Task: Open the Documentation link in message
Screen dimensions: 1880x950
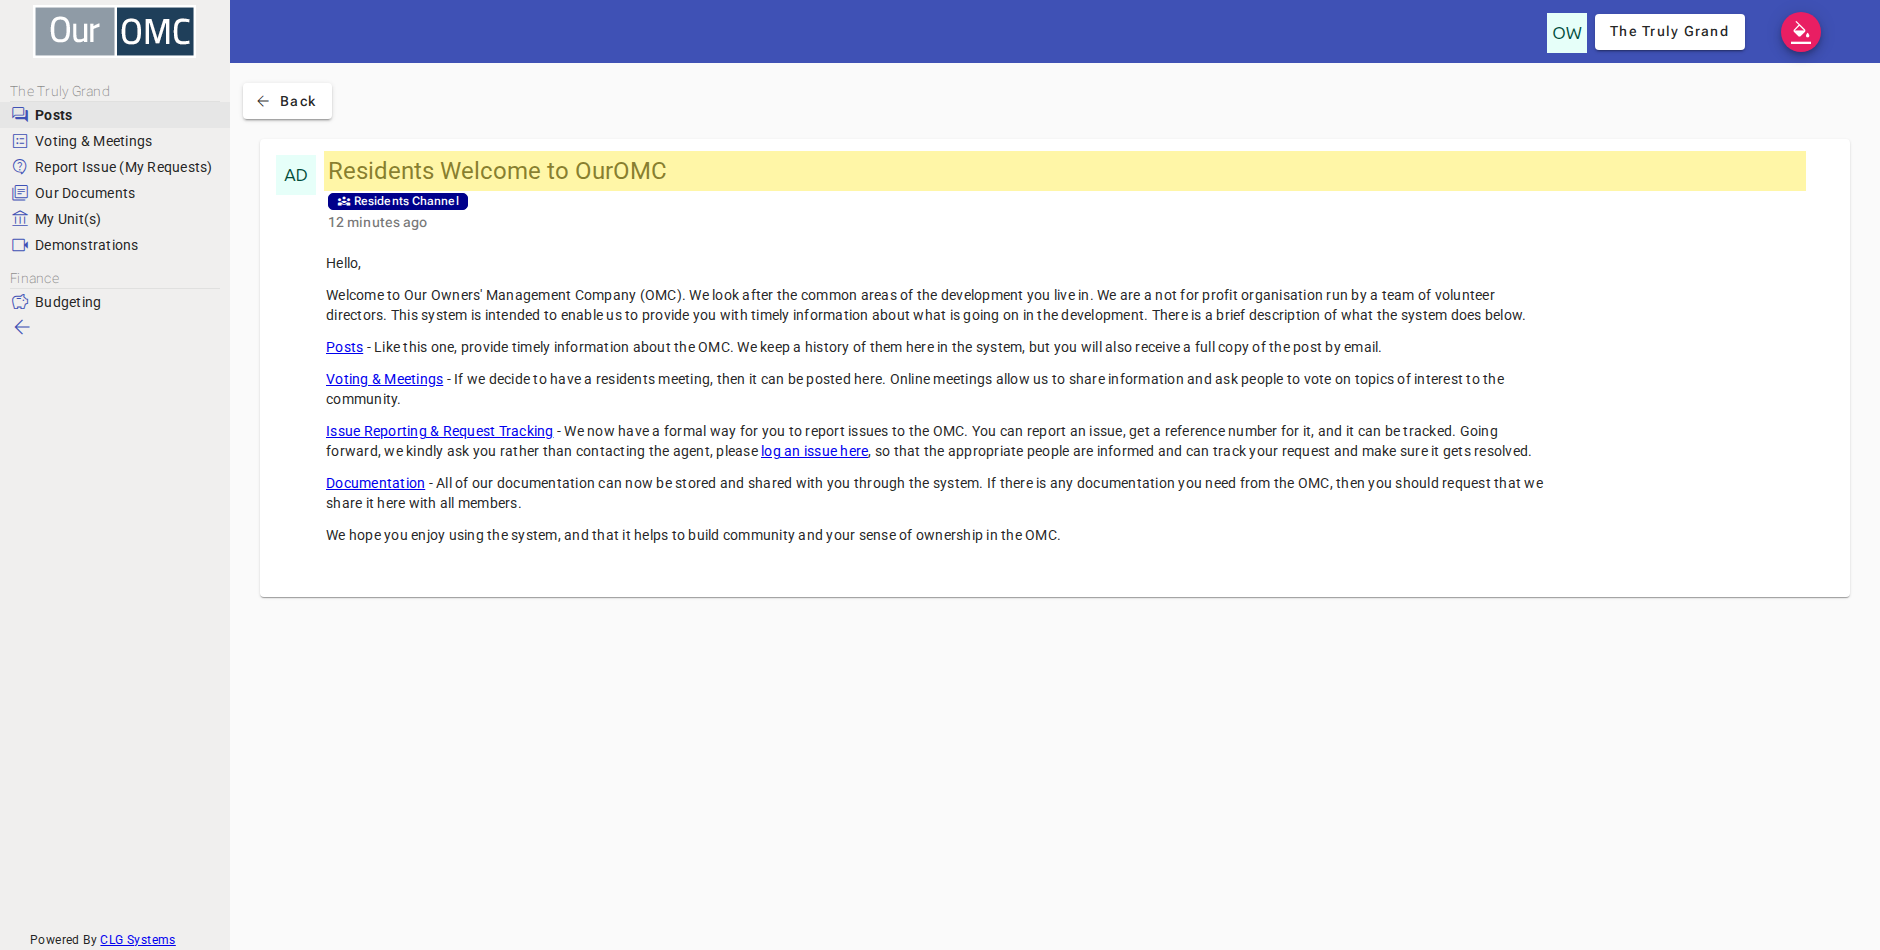Action: [x=375, y=483]
